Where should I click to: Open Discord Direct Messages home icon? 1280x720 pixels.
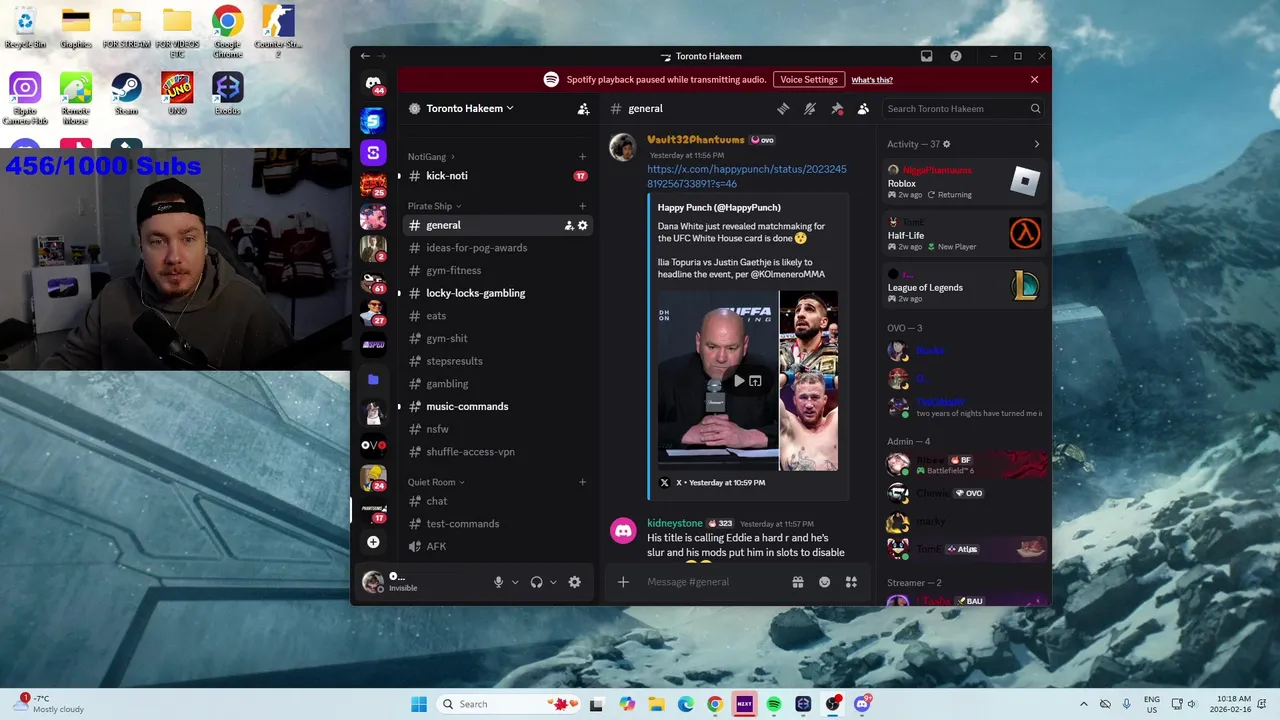pyautogui.click(x=373, y=84)
